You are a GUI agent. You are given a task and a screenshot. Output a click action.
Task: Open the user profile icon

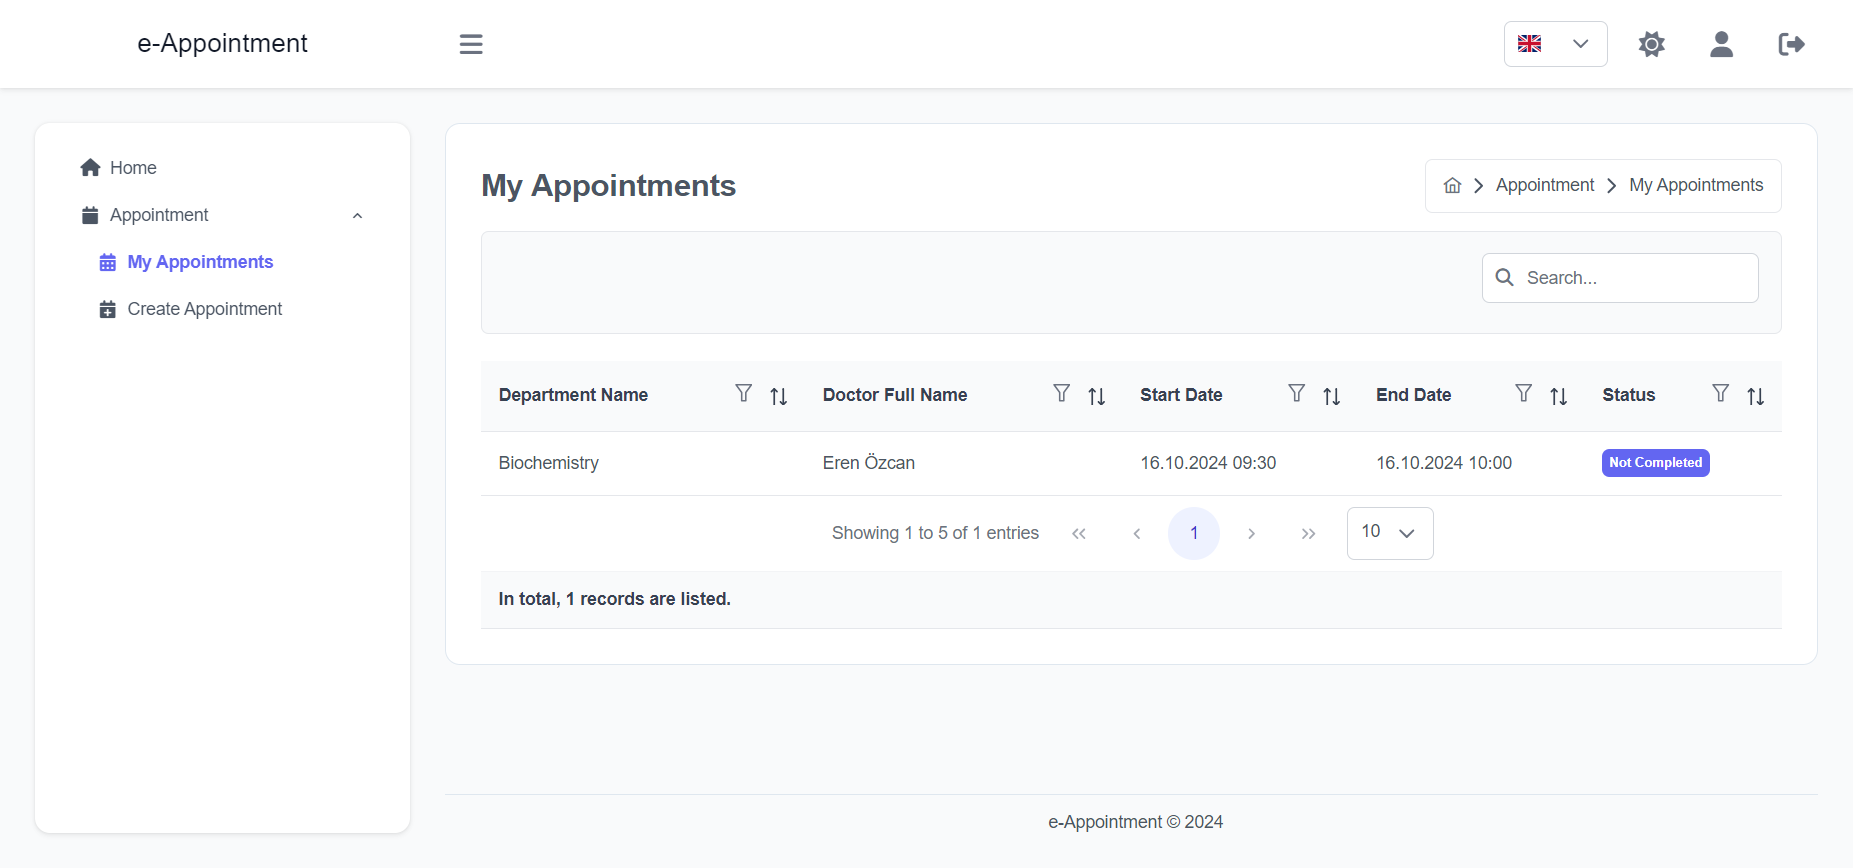(1721, 44)
